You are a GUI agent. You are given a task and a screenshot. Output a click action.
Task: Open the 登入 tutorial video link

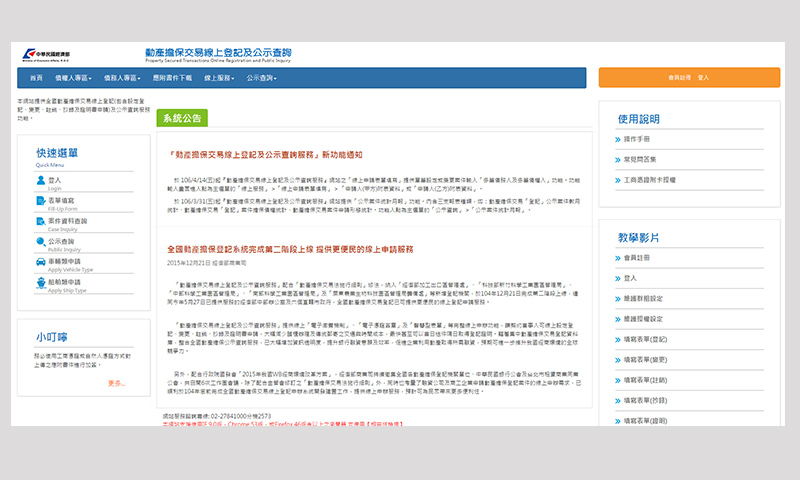(x=630, y=278)
